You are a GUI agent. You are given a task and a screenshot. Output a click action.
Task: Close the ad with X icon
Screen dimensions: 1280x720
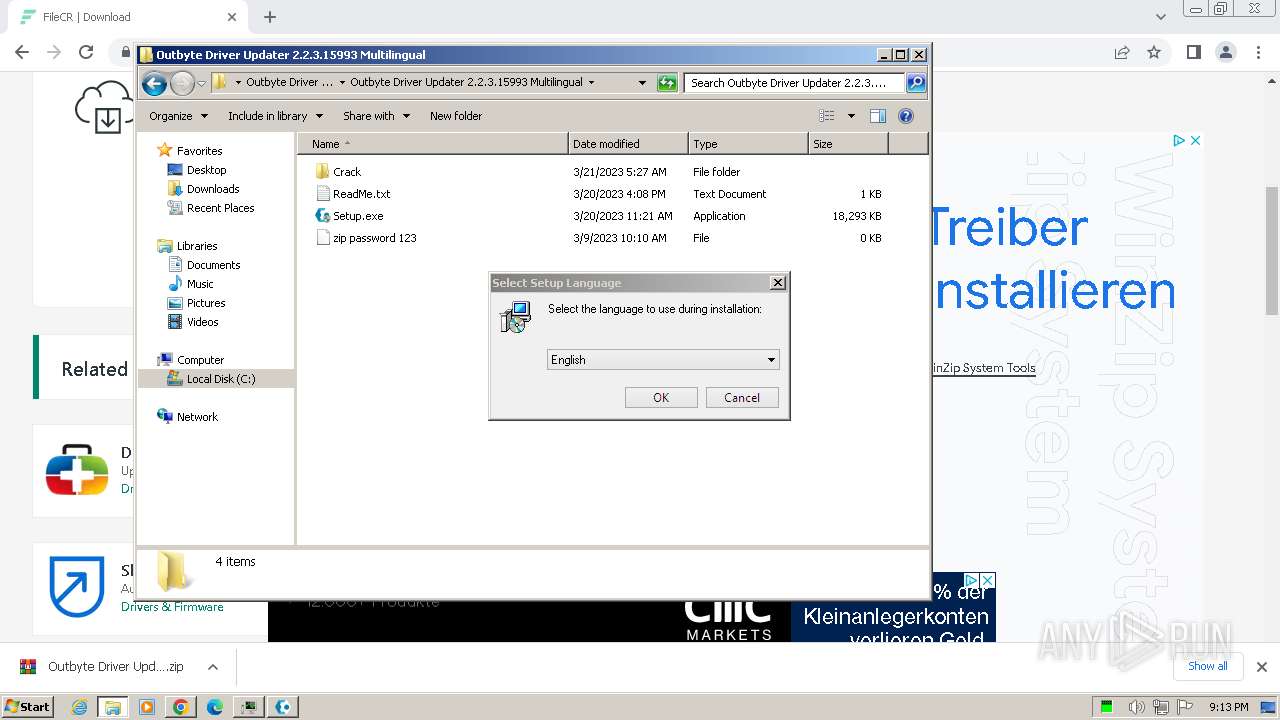[1195, 141]
